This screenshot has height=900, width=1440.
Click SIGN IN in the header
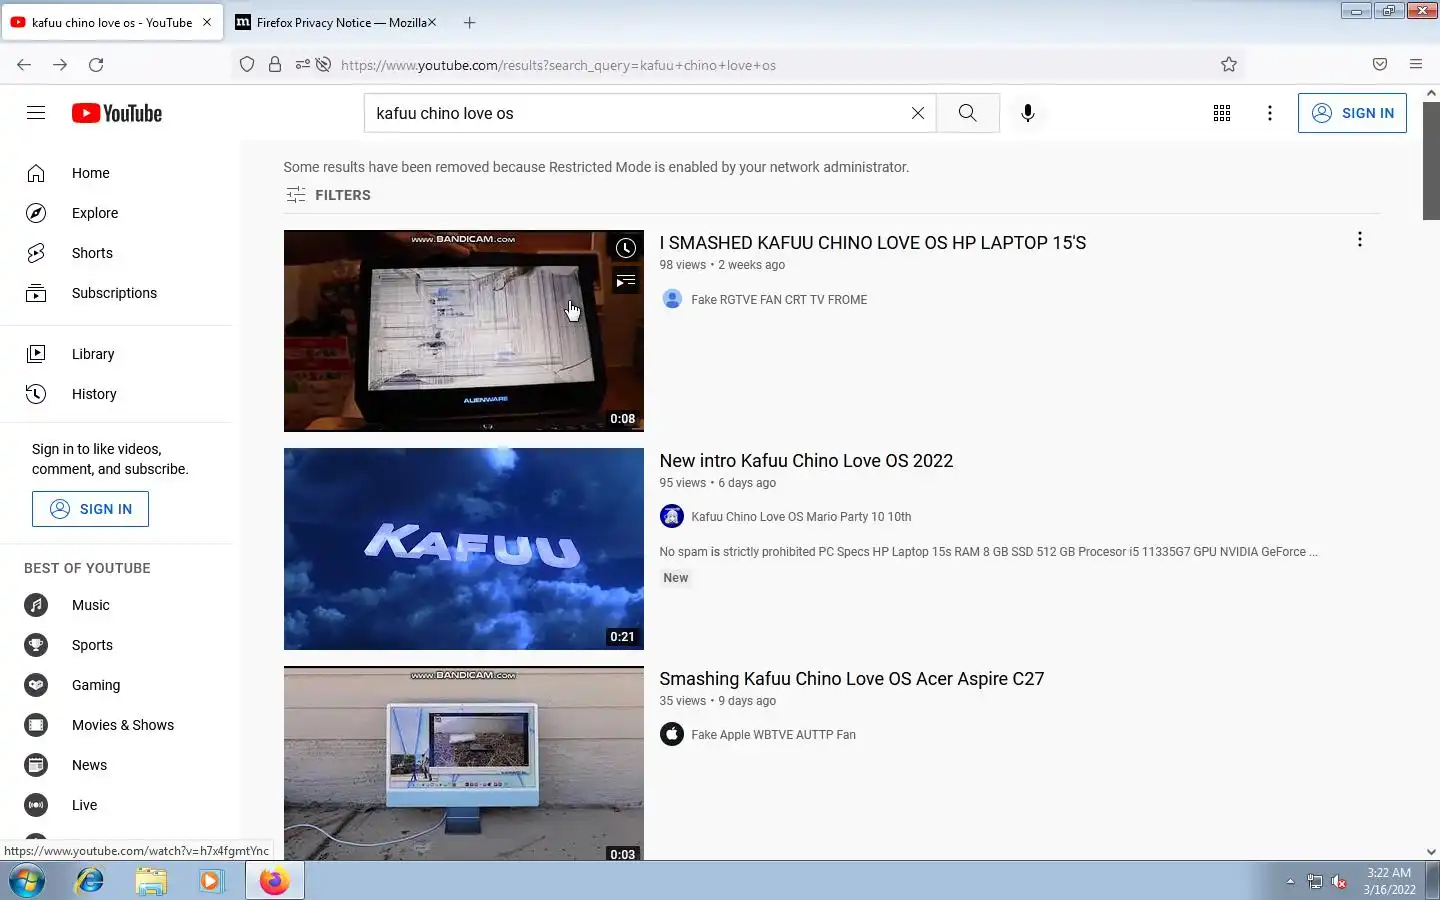tap(1352, 113)
